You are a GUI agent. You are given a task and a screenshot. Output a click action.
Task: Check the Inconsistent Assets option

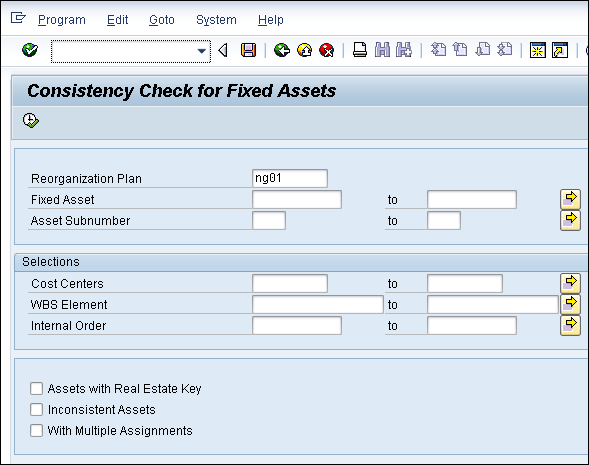tap(36, 409)
